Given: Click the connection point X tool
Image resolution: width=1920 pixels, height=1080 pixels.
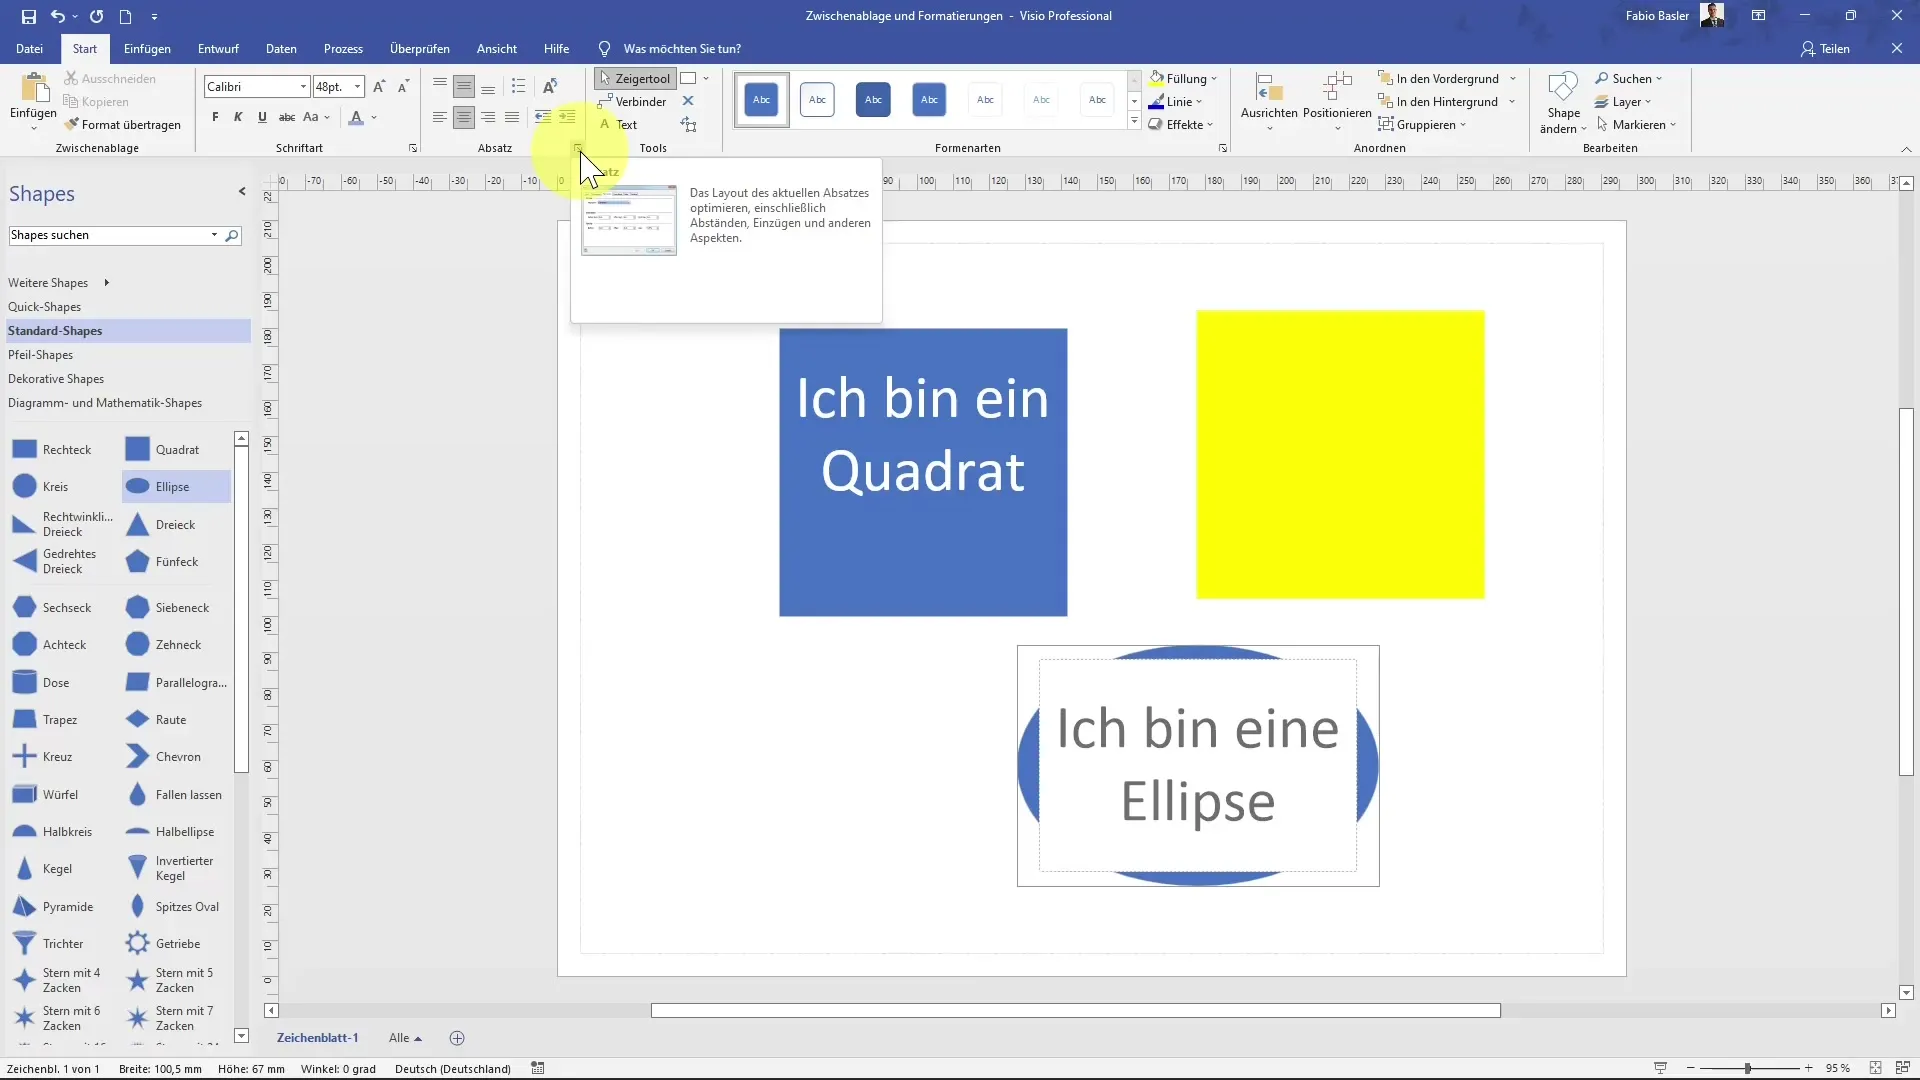Looking at the screenshot, I should (688, 101).
